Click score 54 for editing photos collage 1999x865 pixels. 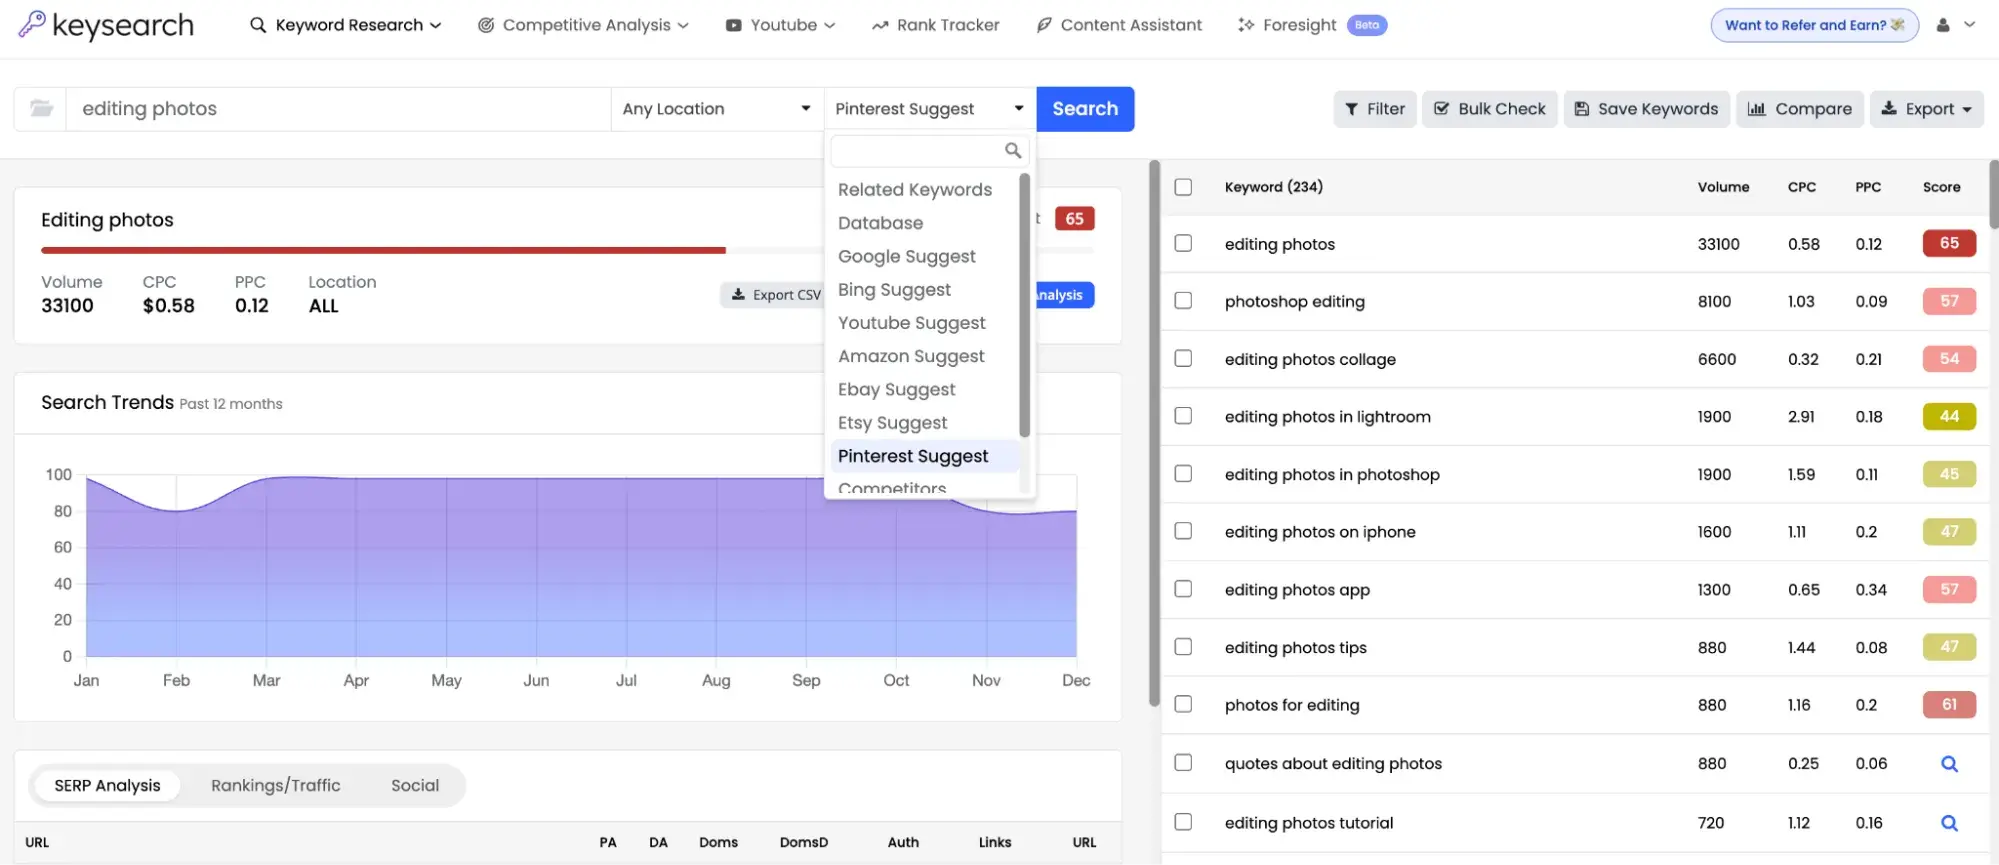point(1949,359)
